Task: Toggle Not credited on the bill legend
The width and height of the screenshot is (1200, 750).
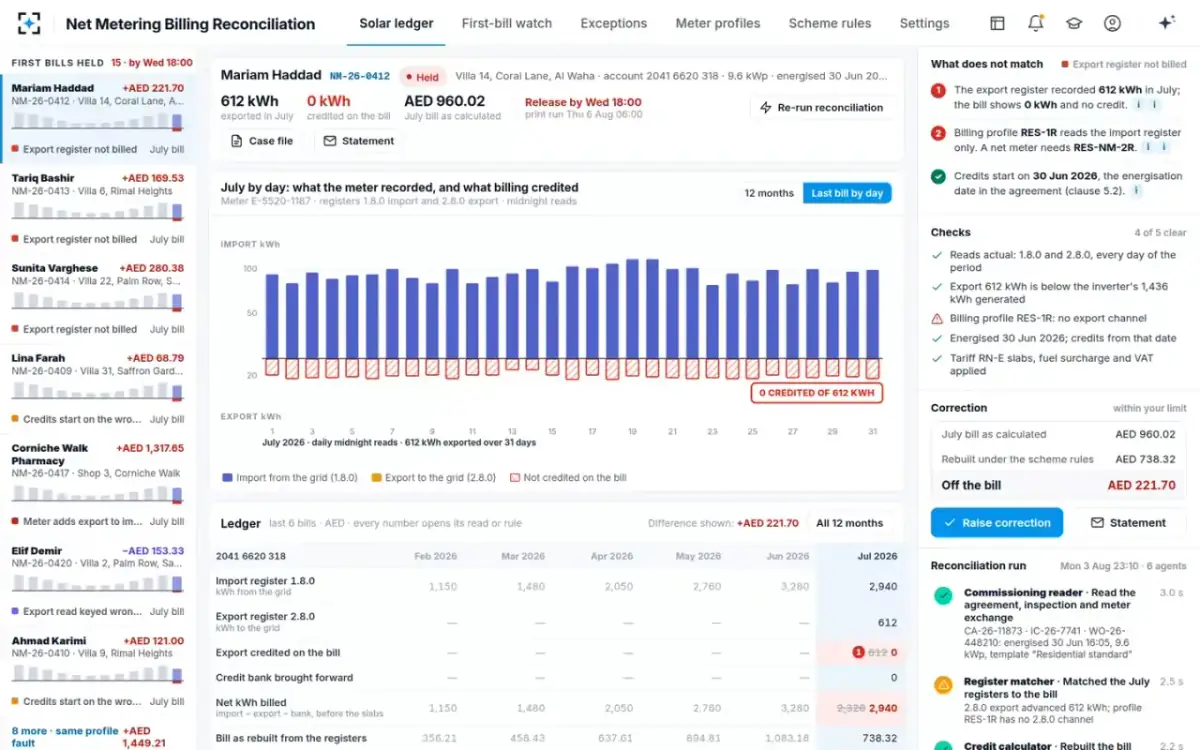Action: tap(568, 478)
